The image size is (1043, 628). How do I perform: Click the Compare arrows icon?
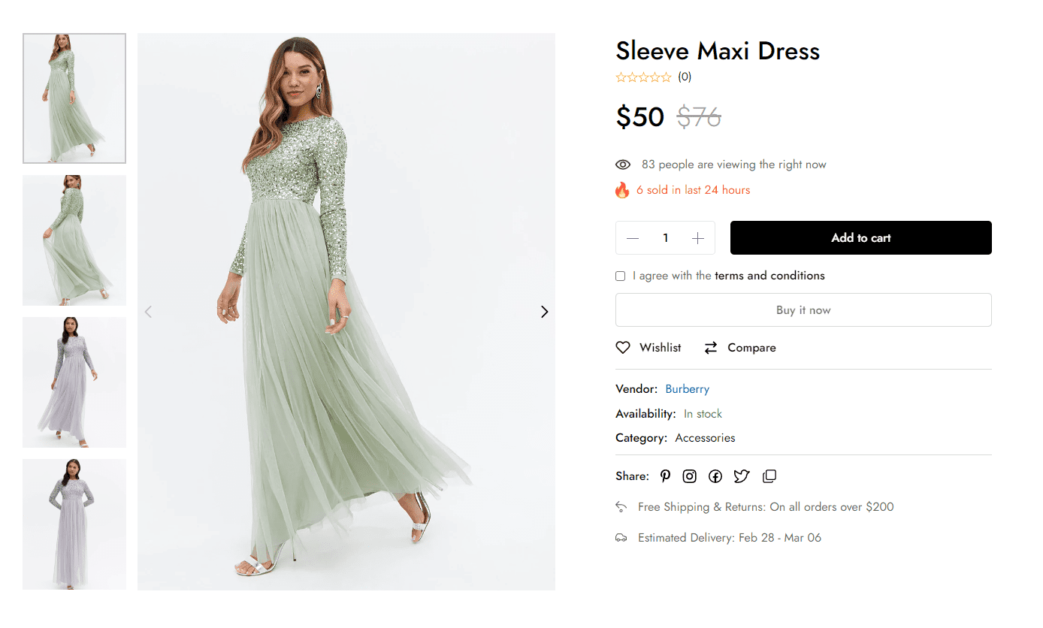point(711,348)
